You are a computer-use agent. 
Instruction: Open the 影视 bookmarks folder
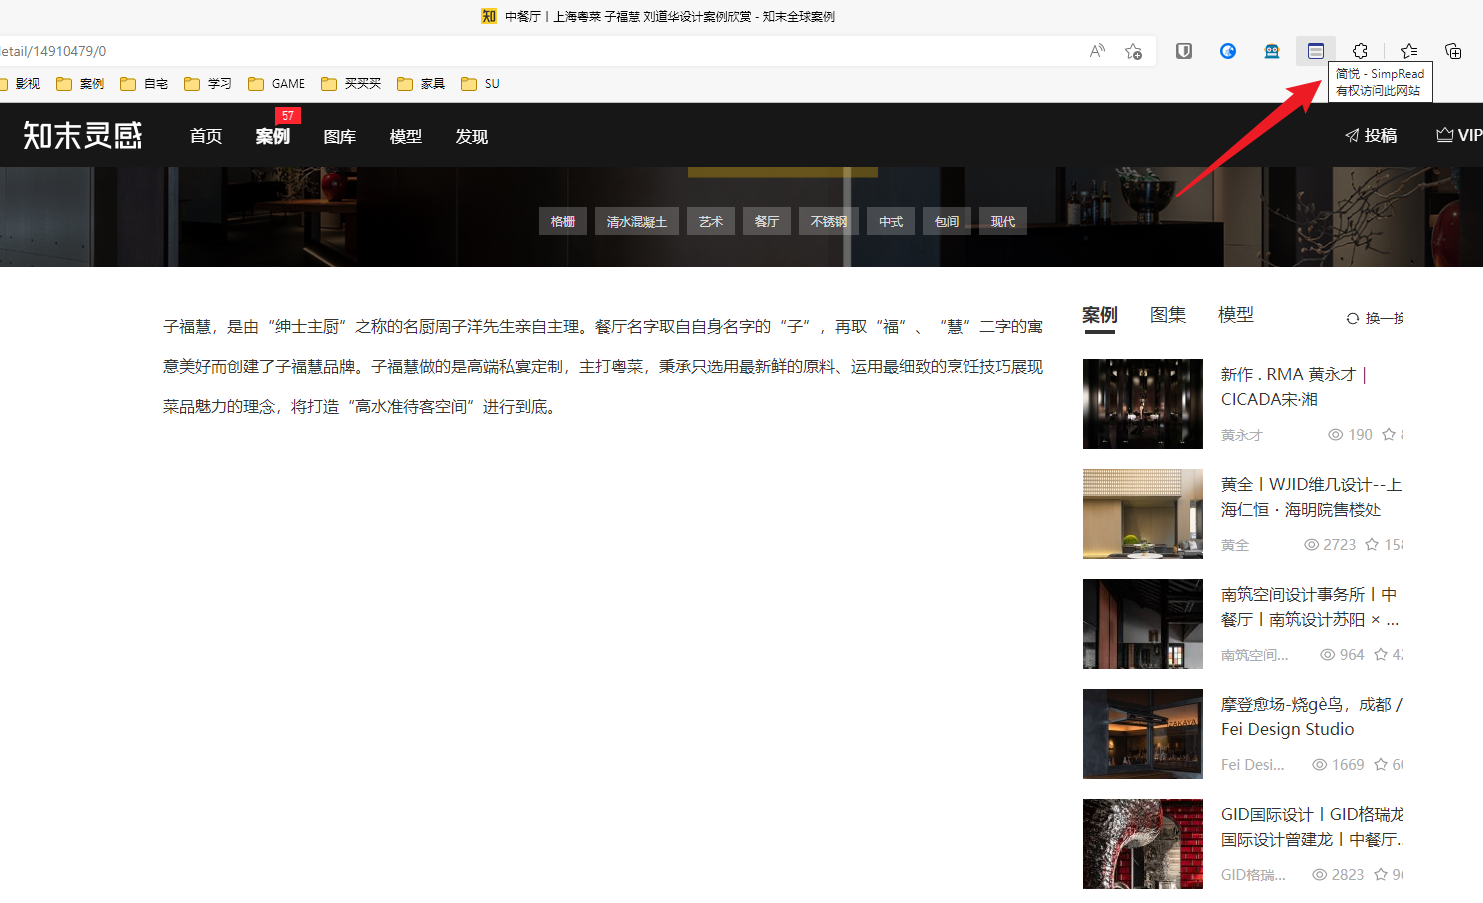point(20,84)
